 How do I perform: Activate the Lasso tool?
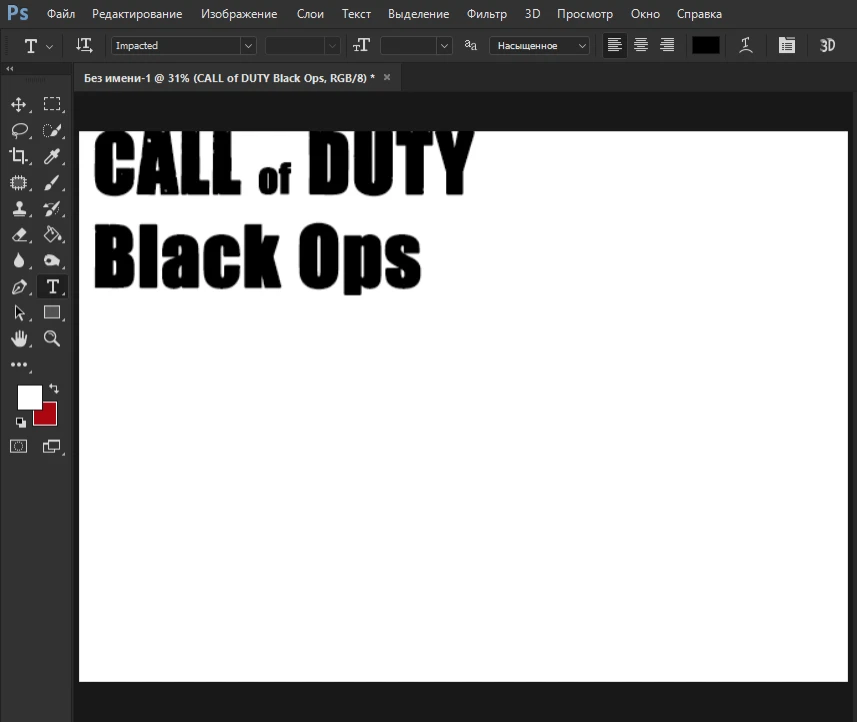pos(19,130)
